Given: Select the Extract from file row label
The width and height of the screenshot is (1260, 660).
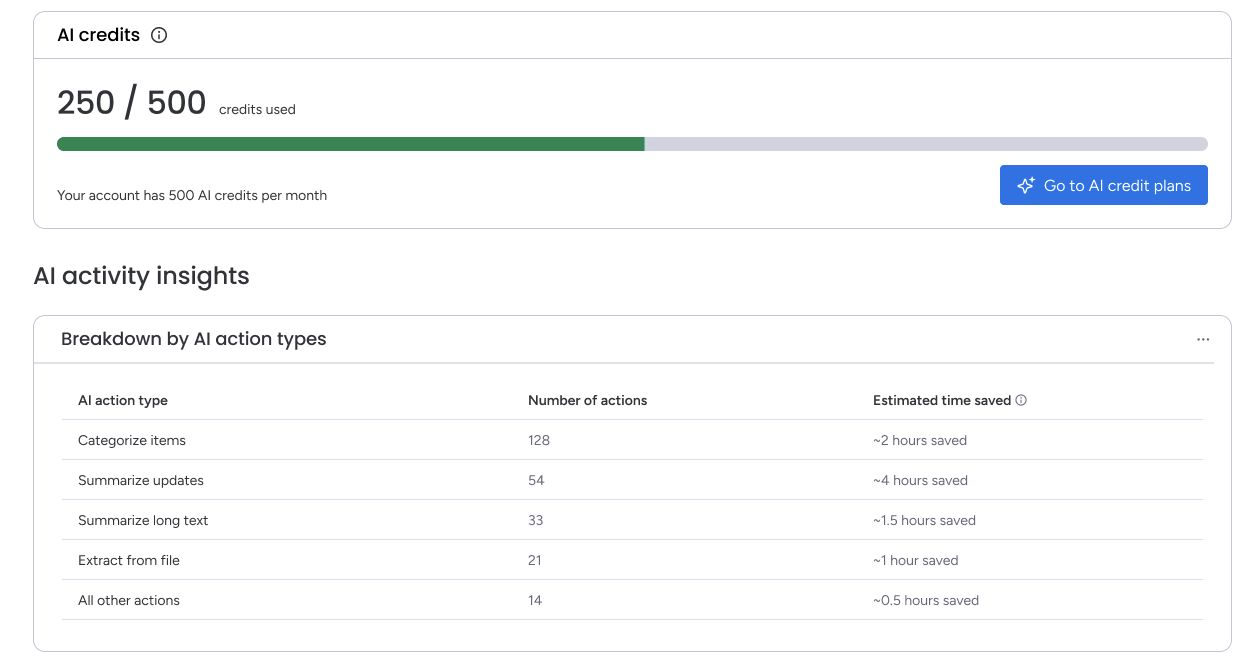Looking at the screenshot, I should click(129, 560).
